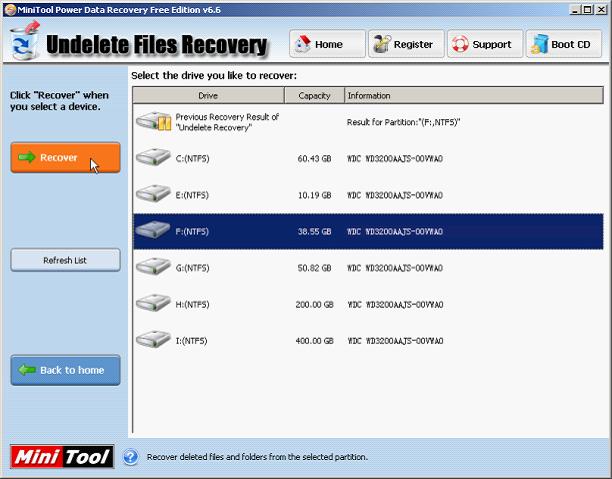Click the WDC info text in C: row
This screenshot has width=612, height=479.
coord(395,158)
